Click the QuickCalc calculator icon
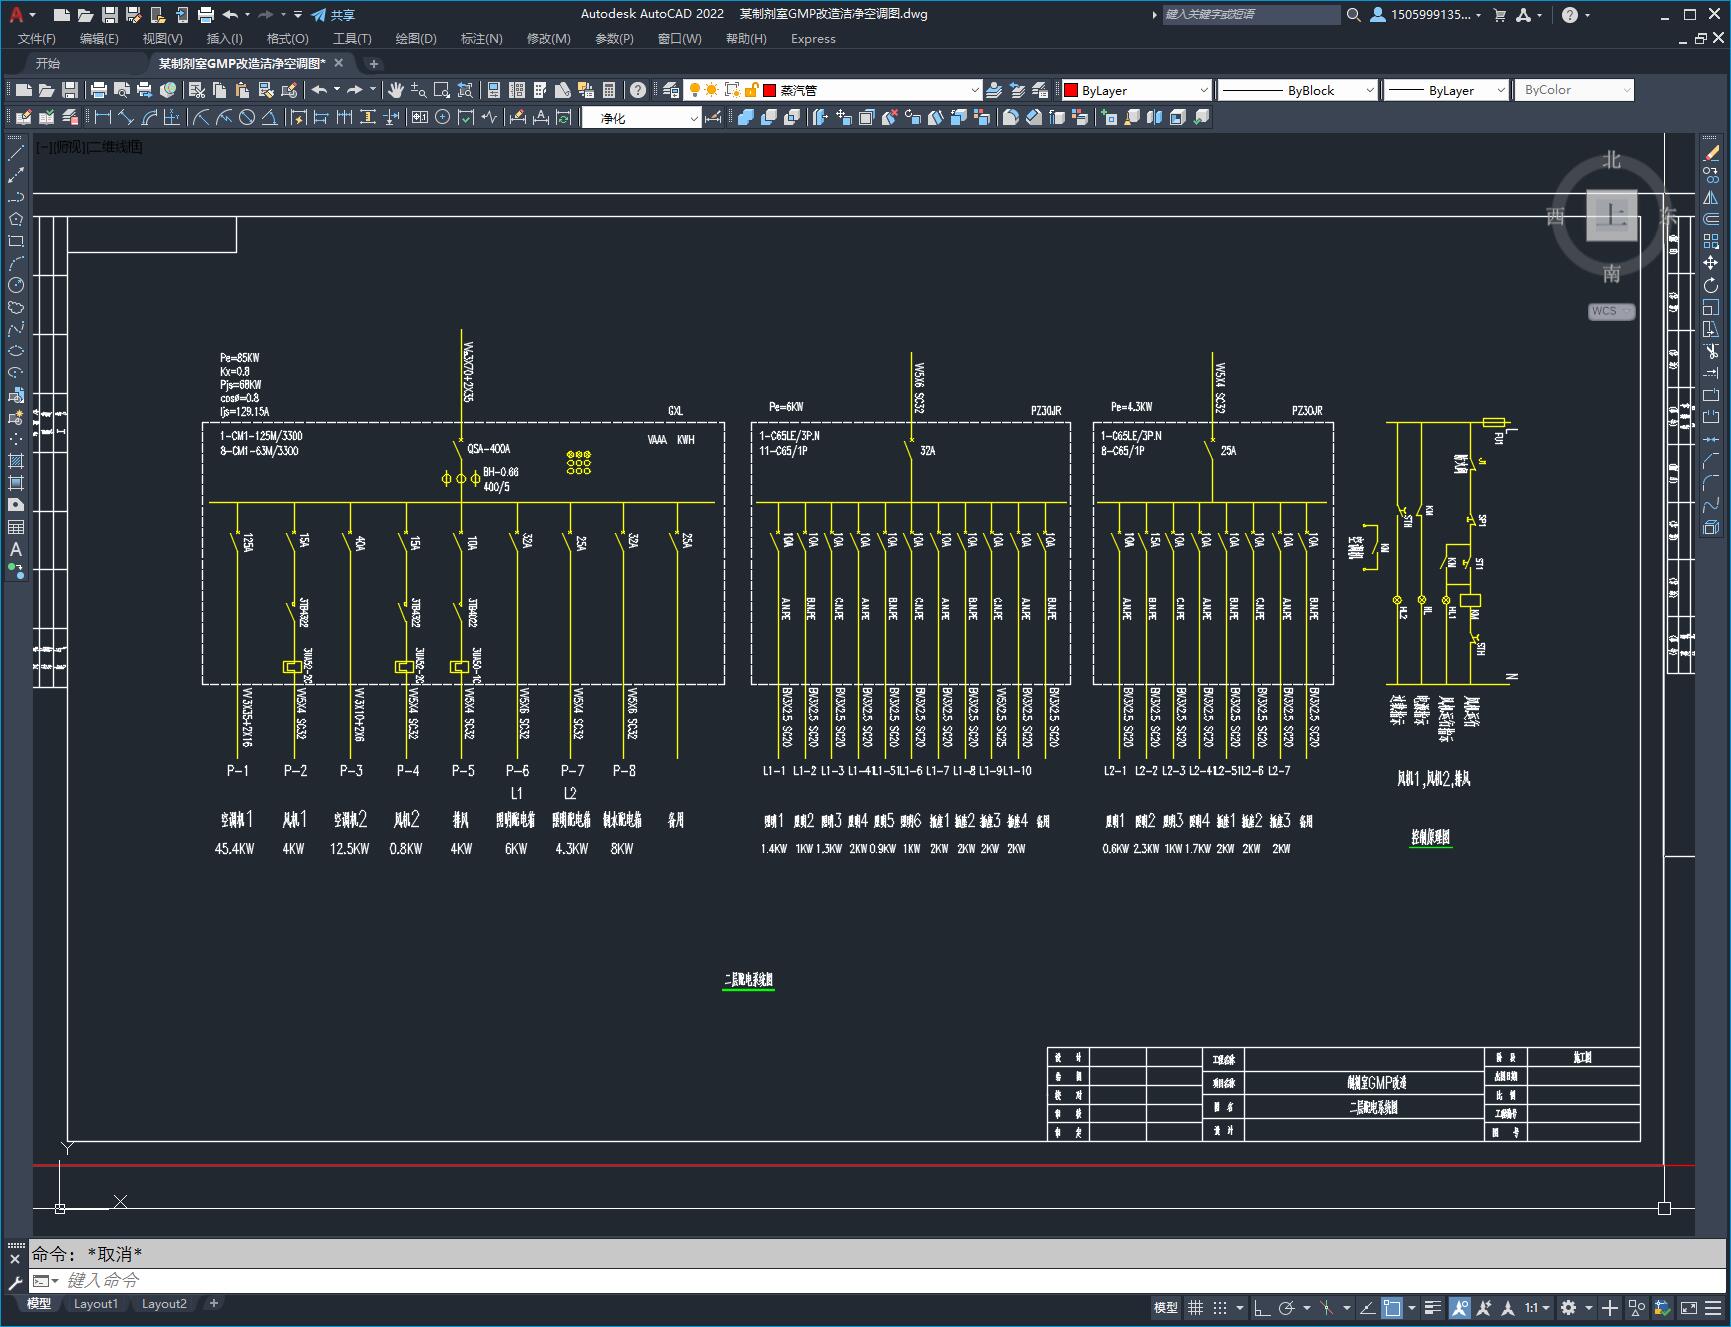Image resolution: width=1731 pixels, height=1327 pixels. 609,90
